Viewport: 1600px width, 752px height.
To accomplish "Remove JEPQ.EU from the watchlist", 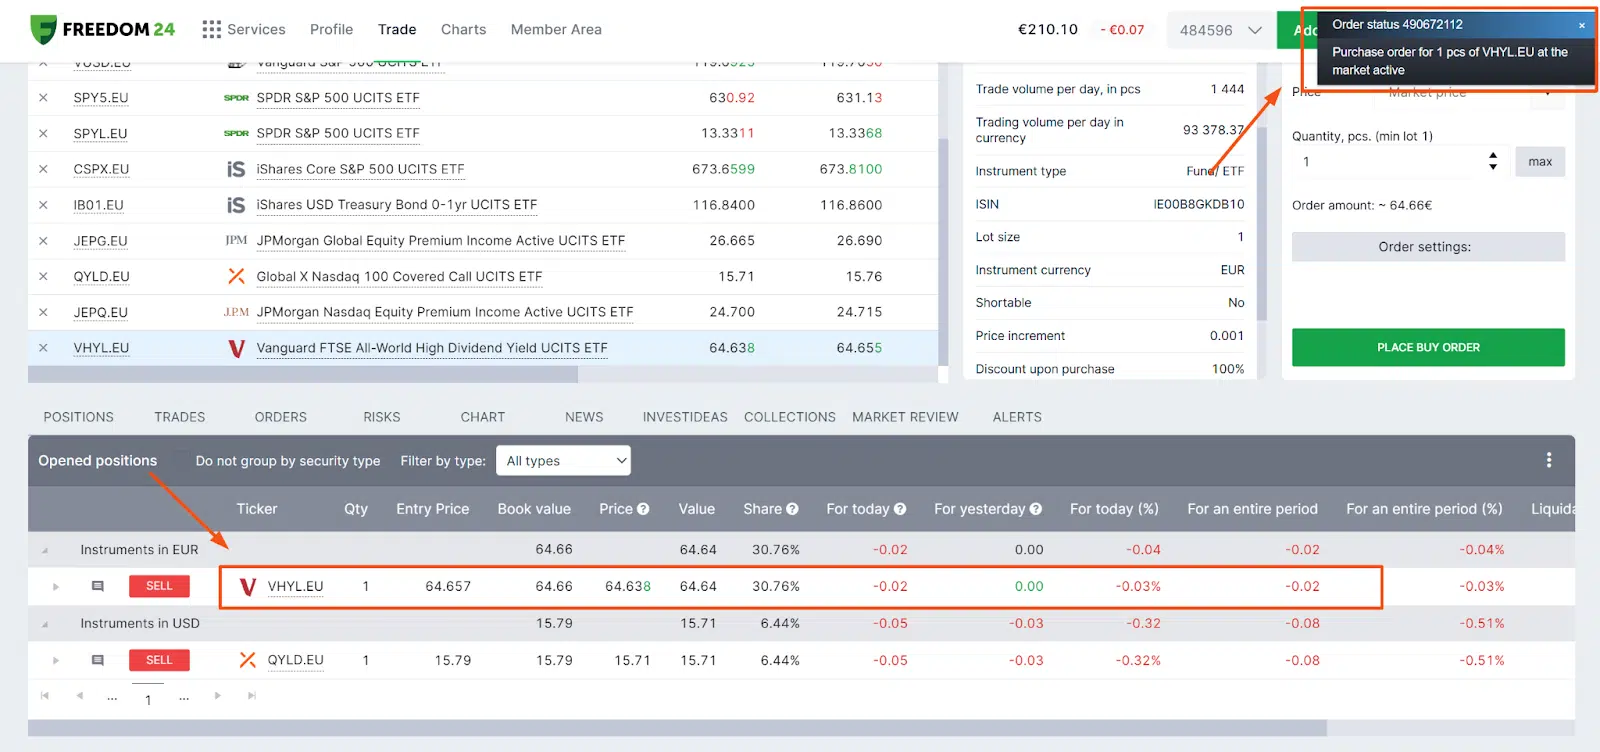I will click(43, 312).
